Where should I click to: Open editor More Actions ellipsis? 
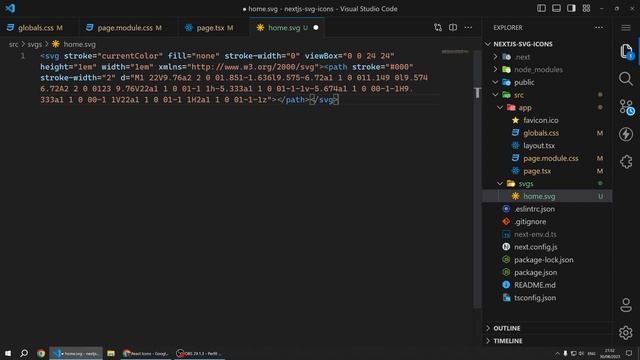point(468,27)
